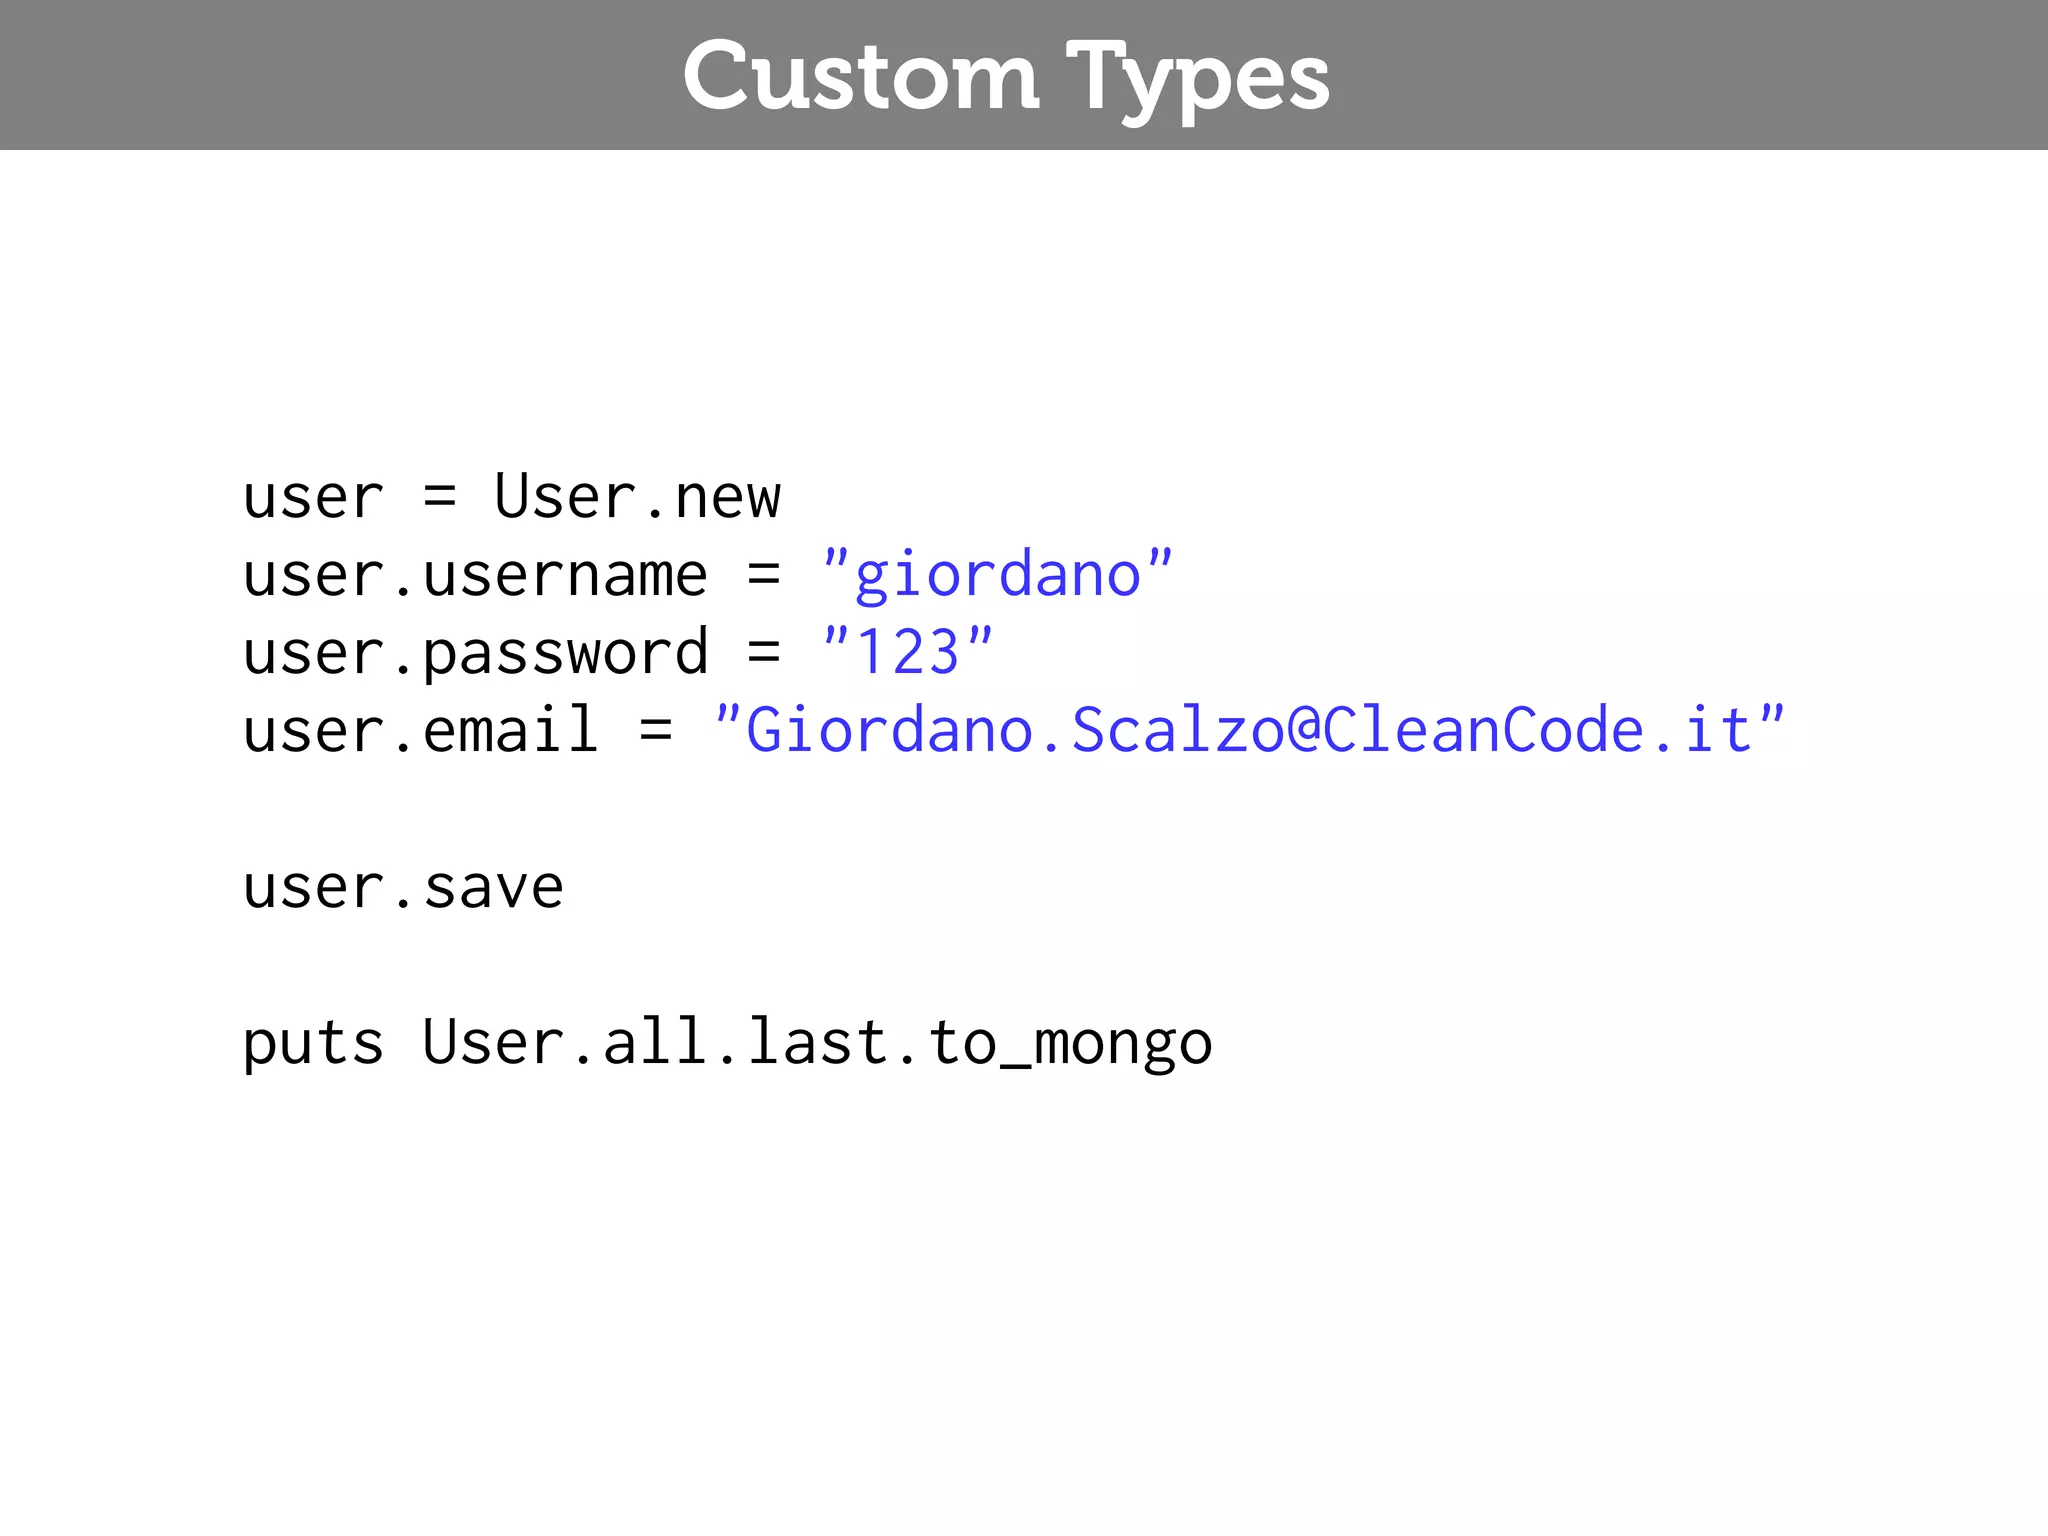Click the 'Custom Types' slide title
Viewport: 2048px width, 1536px height.
1006,80
